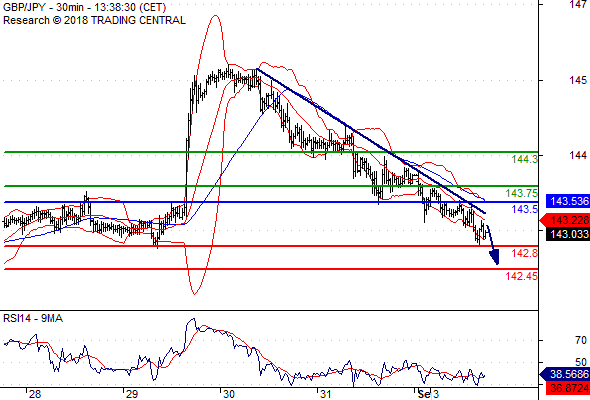Click the RSI14 - 9MA indicator label
The image size is (590, 400).
(33, 319)
